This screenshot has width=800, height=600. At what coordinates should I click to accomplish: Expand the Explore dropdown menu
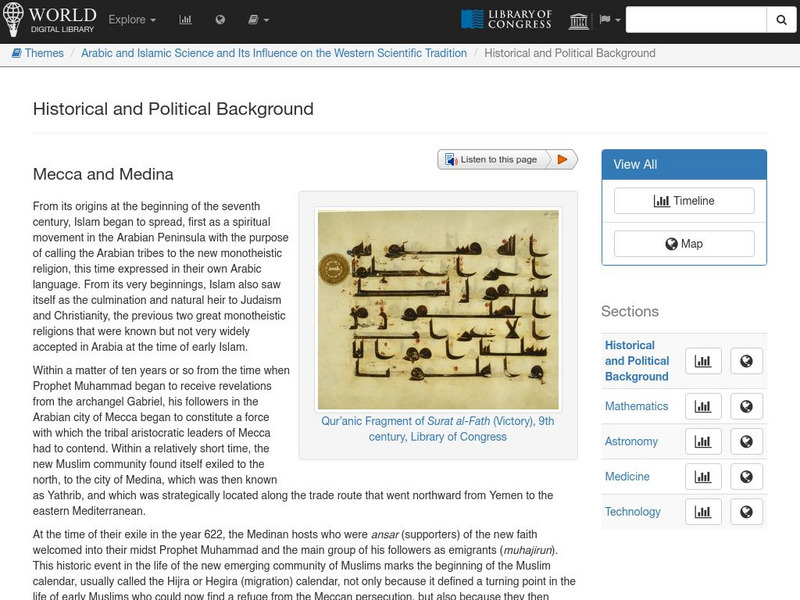pyautogui.click(x=132, y=20)
